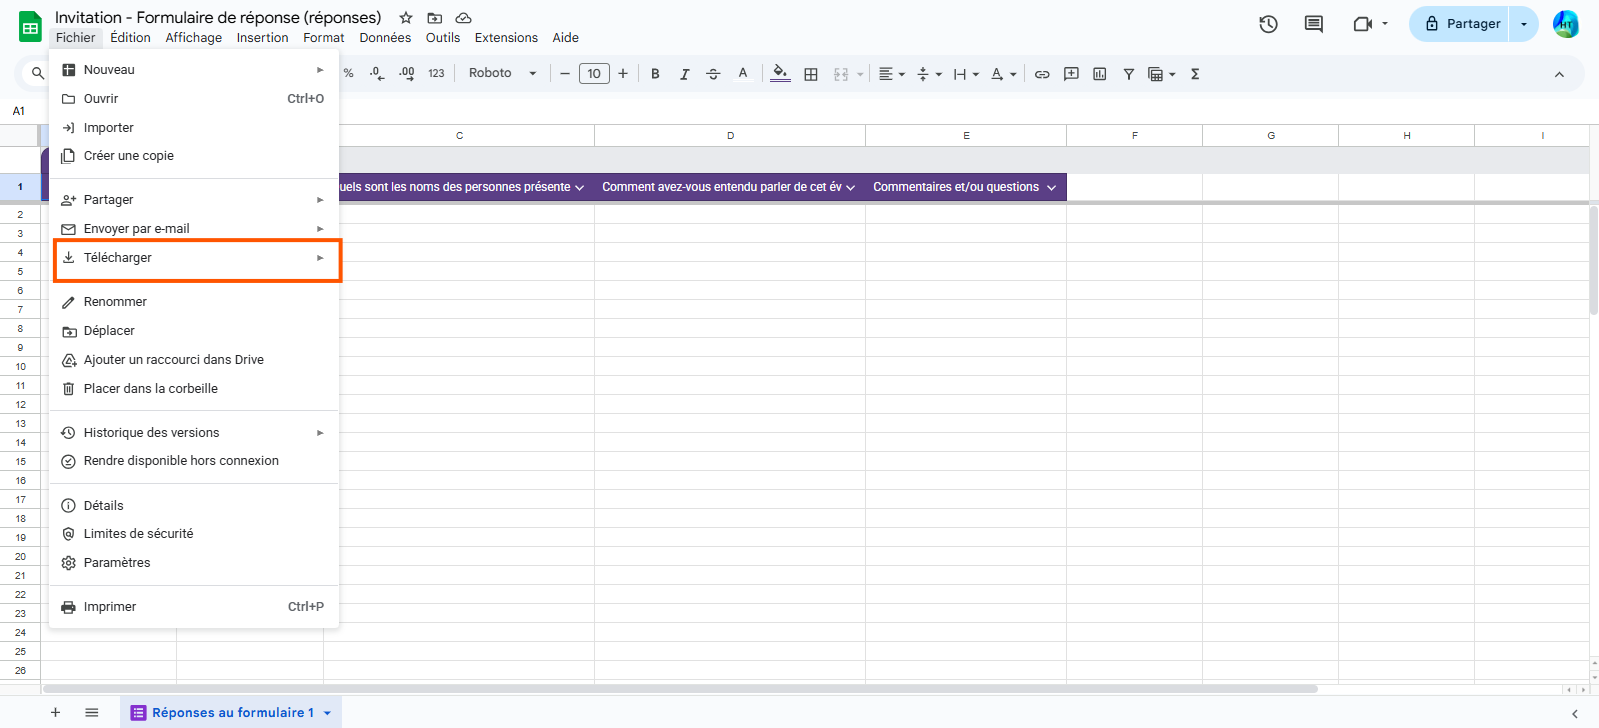
Task: Click Renommer in the menu
Action: (194, 302)
